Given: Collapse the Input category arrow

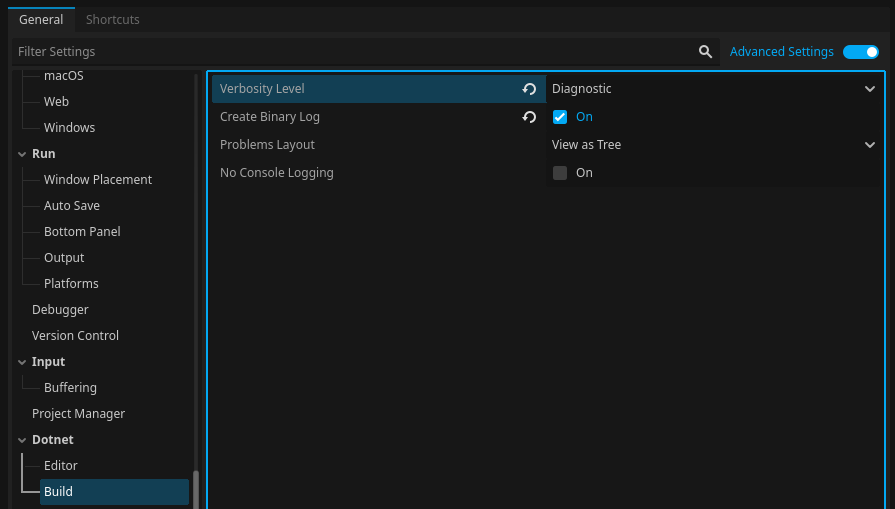Looking at the screenshot, I should (x=23, y=362).
